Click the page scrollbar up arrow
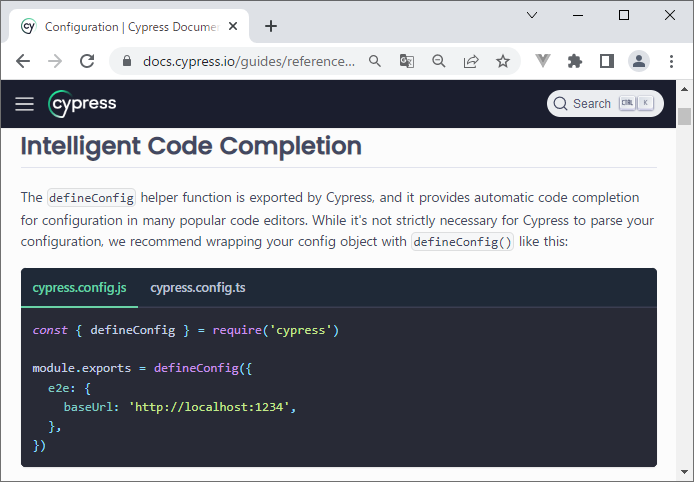The image size is (694, 482). [x=684, y=89]
